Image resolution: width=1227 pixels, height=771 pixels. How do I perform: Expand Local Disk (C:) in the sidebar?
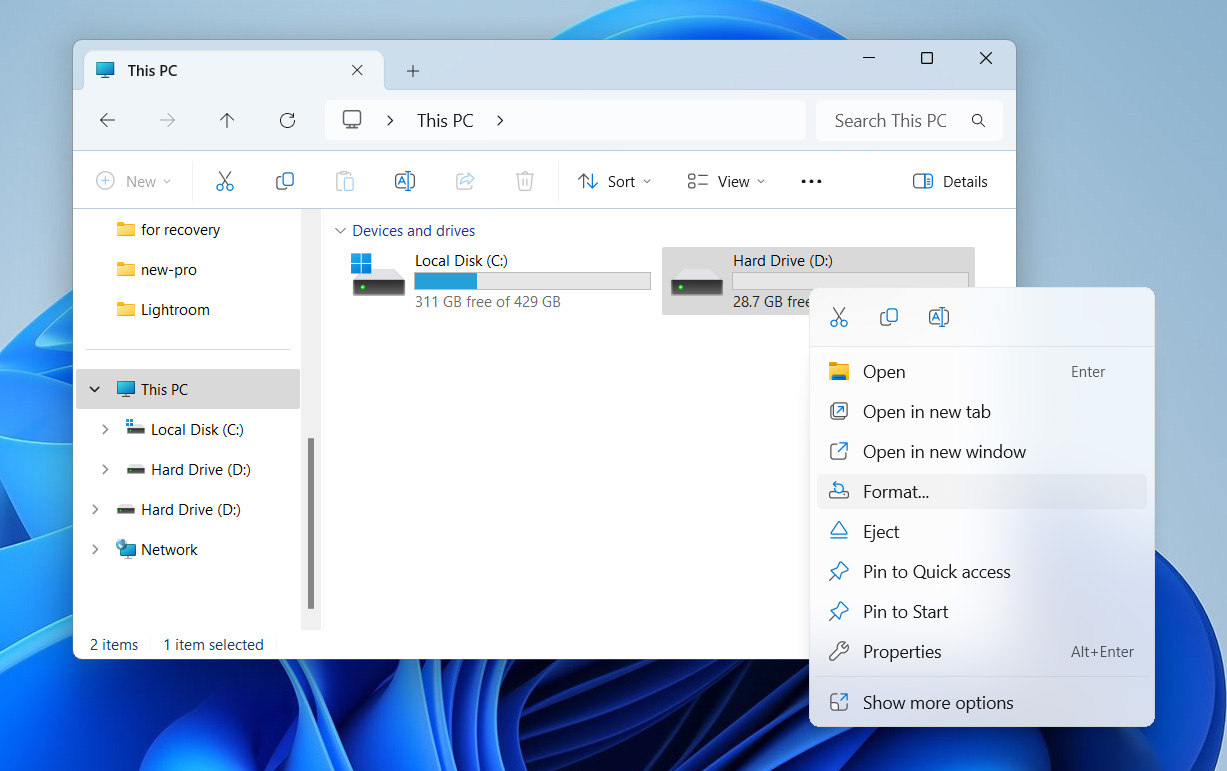[x=105, y=429]
